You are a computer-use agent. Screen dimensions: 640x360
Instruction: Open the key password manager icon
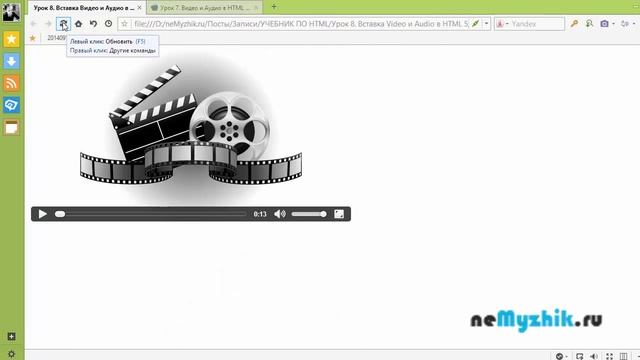pos(574,24)
